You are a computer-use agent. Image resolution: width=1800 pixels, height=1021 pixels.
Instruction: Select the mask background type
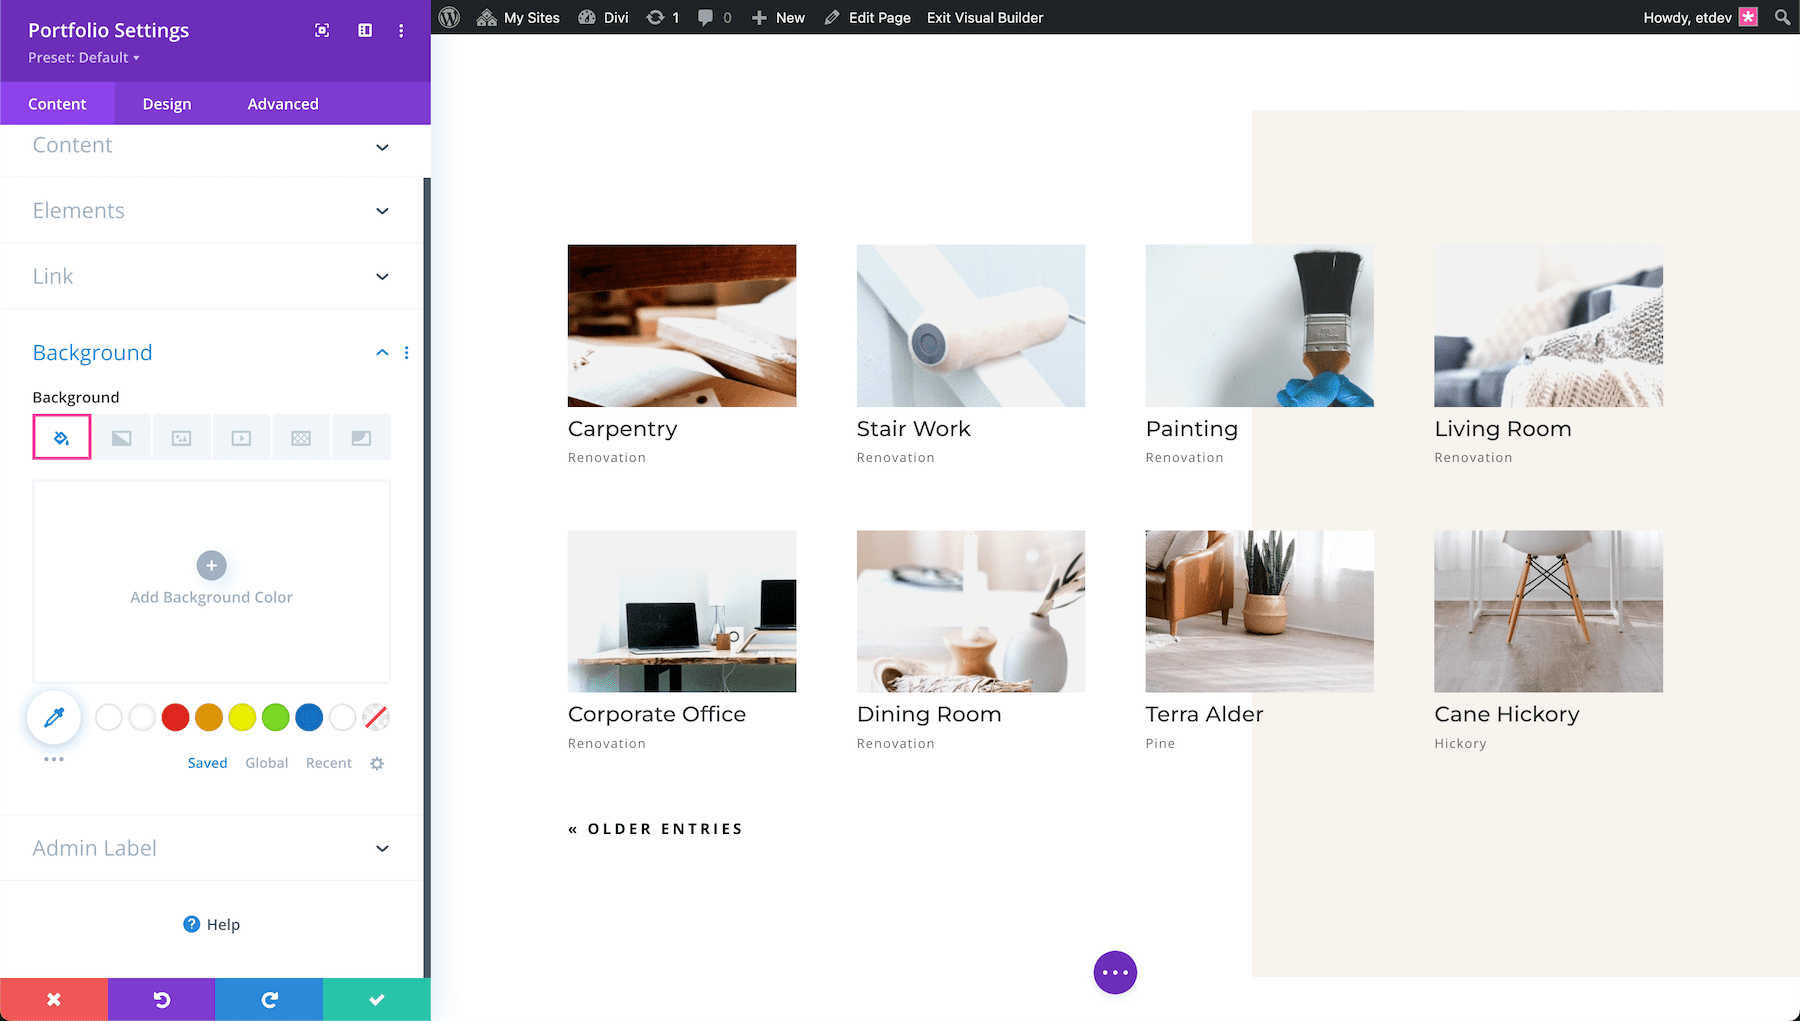coord(361,437)
